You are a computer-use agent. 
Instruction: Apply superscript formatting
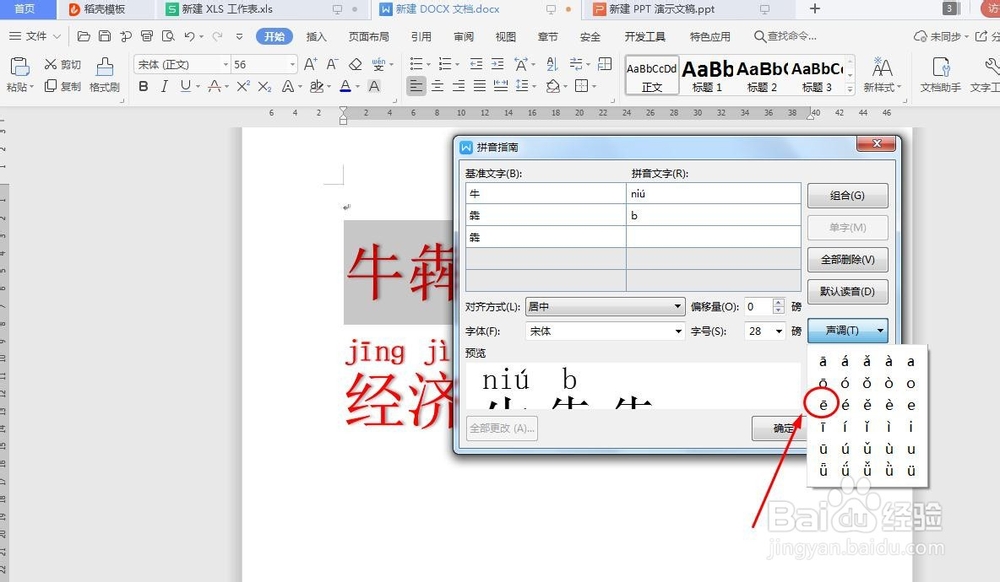coord(244,87)
